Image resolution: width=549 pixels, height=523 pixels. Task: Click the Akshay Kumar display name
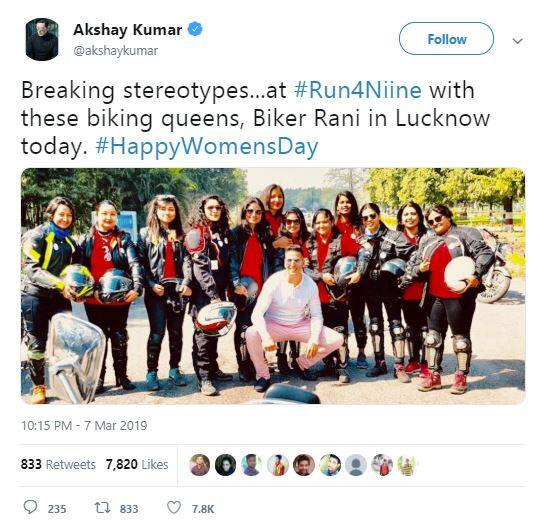coord(128,30)
